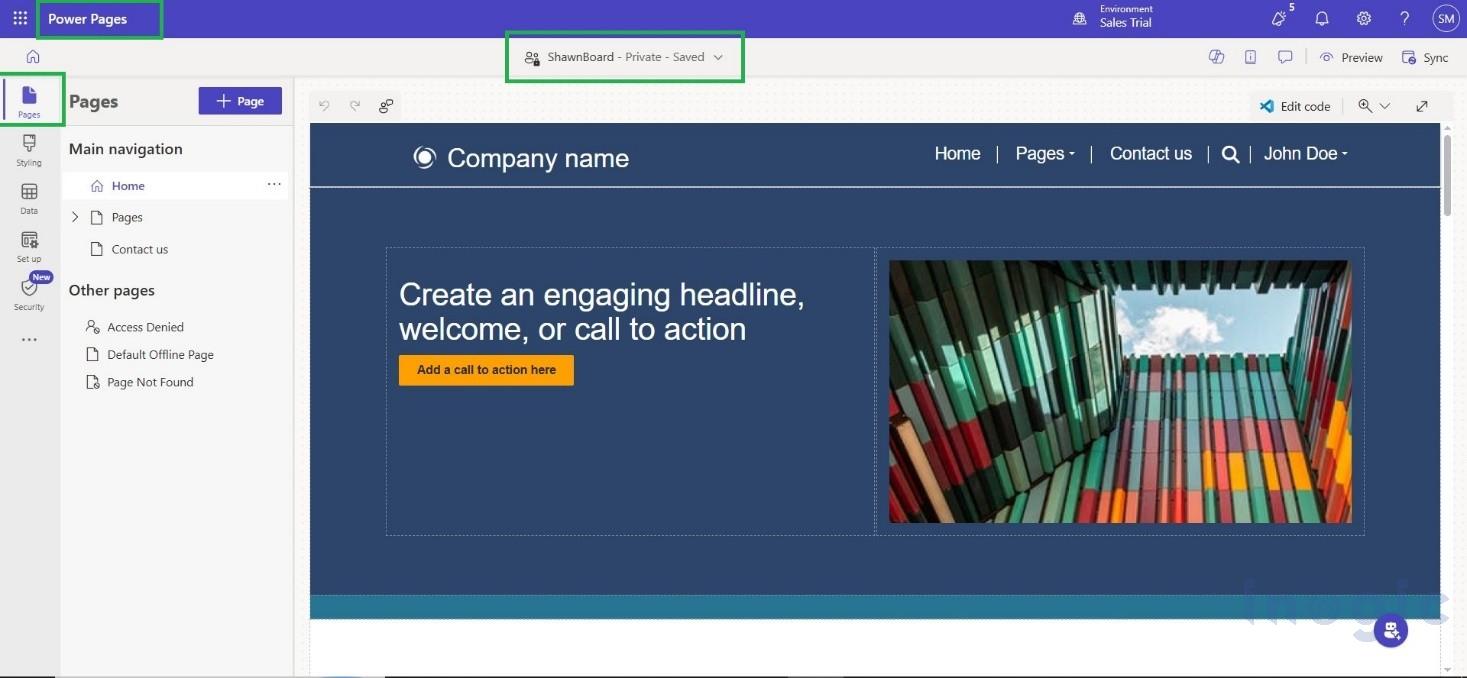Click the Home link in site header
The height and width of the screenshot is (678, 1467).
point(957,153)
